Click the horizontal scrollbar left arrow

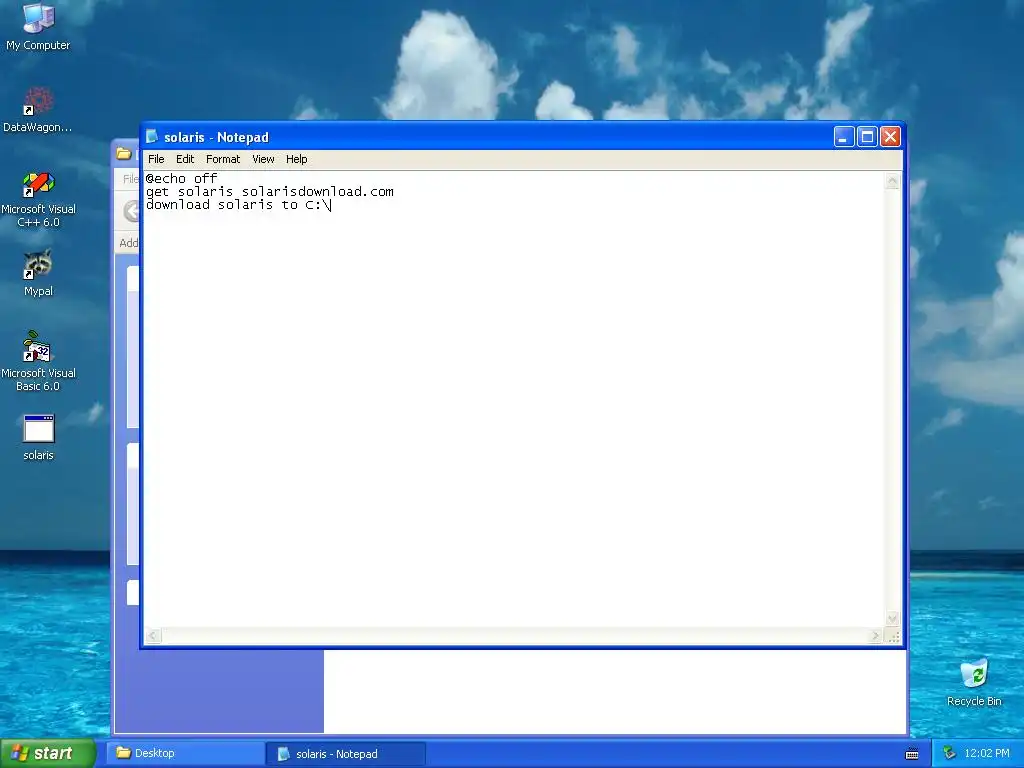(153, 635)
